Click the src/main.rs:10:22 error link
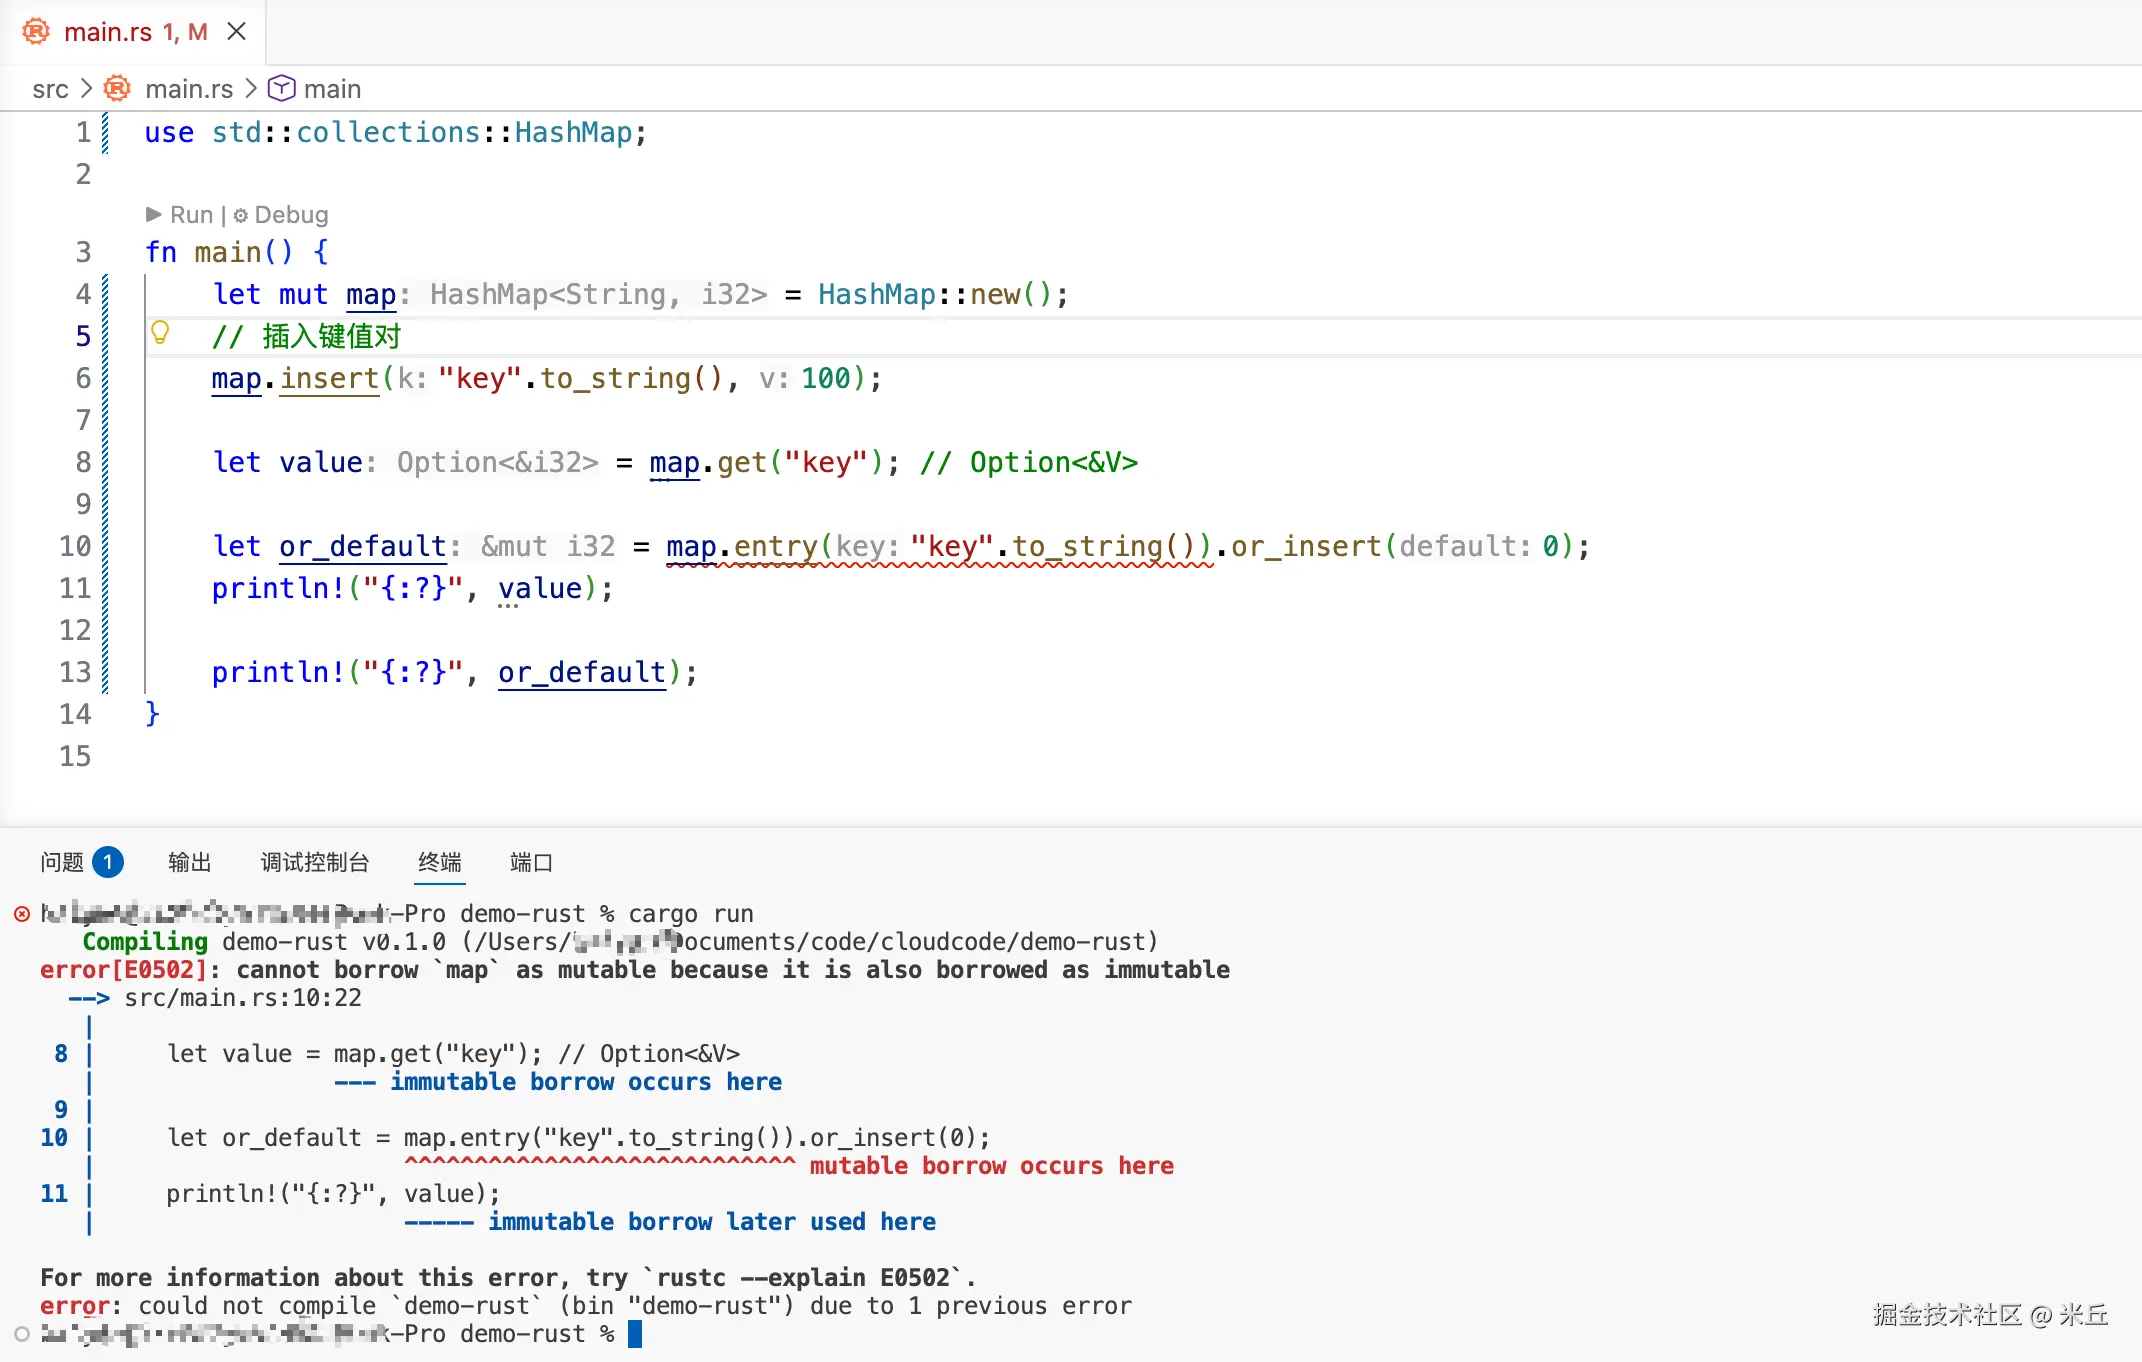This screenshot has height=1362, width=2142. [x=243, y=998]
